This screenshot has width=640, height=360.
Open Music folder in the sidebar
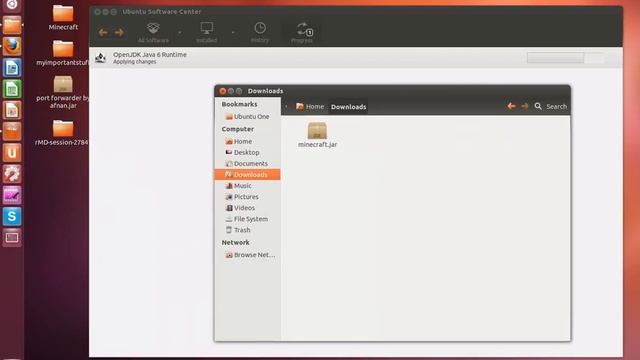(238, 185)
